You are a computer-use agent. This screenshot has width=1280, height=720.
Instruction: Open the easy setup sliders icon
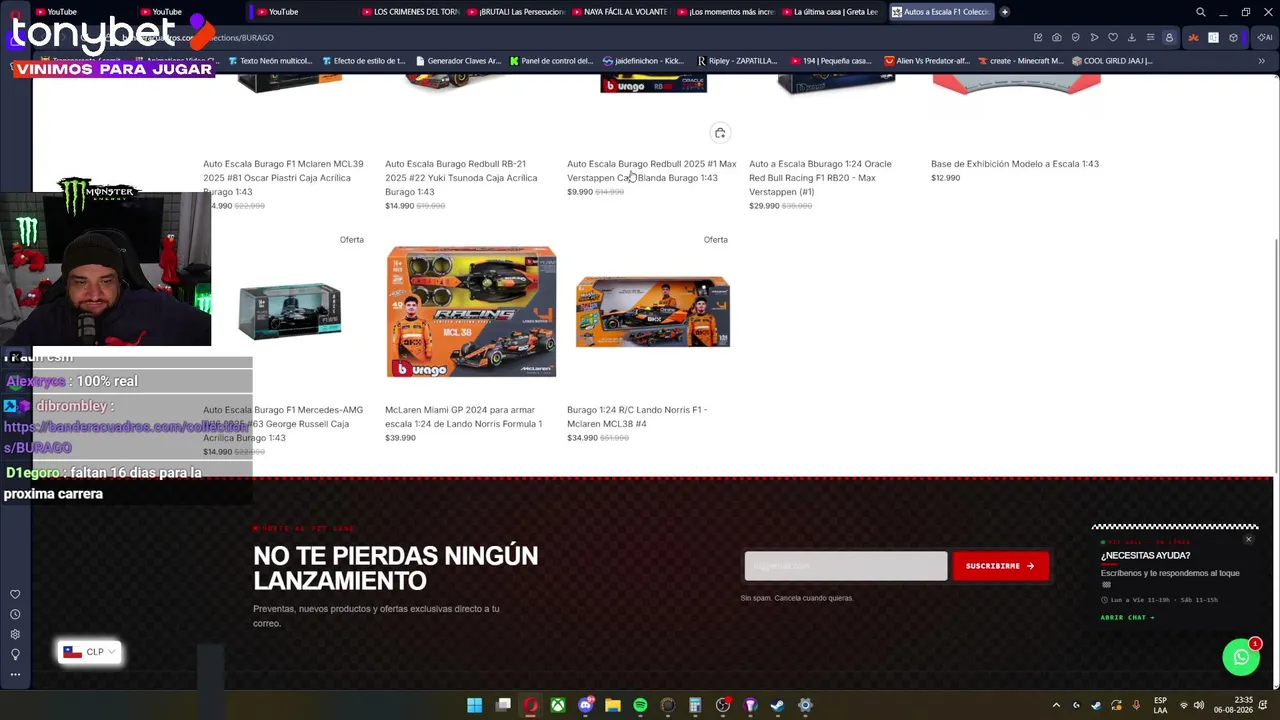pos(1150,38)
